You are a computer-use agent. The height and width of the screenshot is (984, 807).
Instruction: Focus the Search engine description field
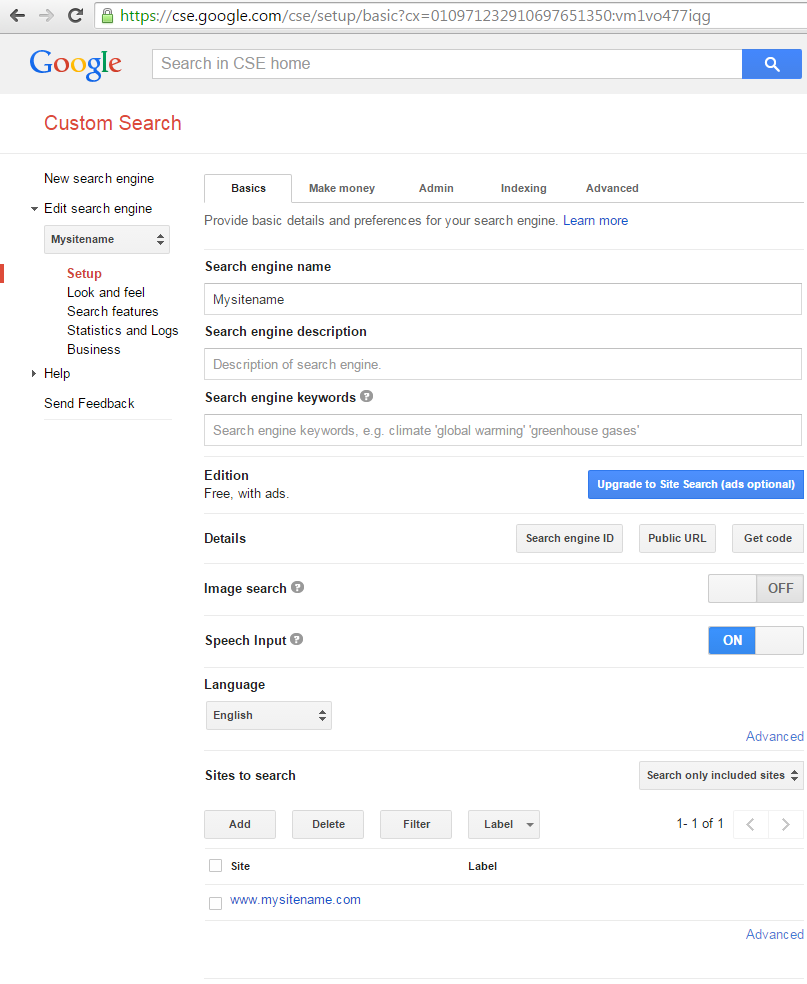[503, 365]
